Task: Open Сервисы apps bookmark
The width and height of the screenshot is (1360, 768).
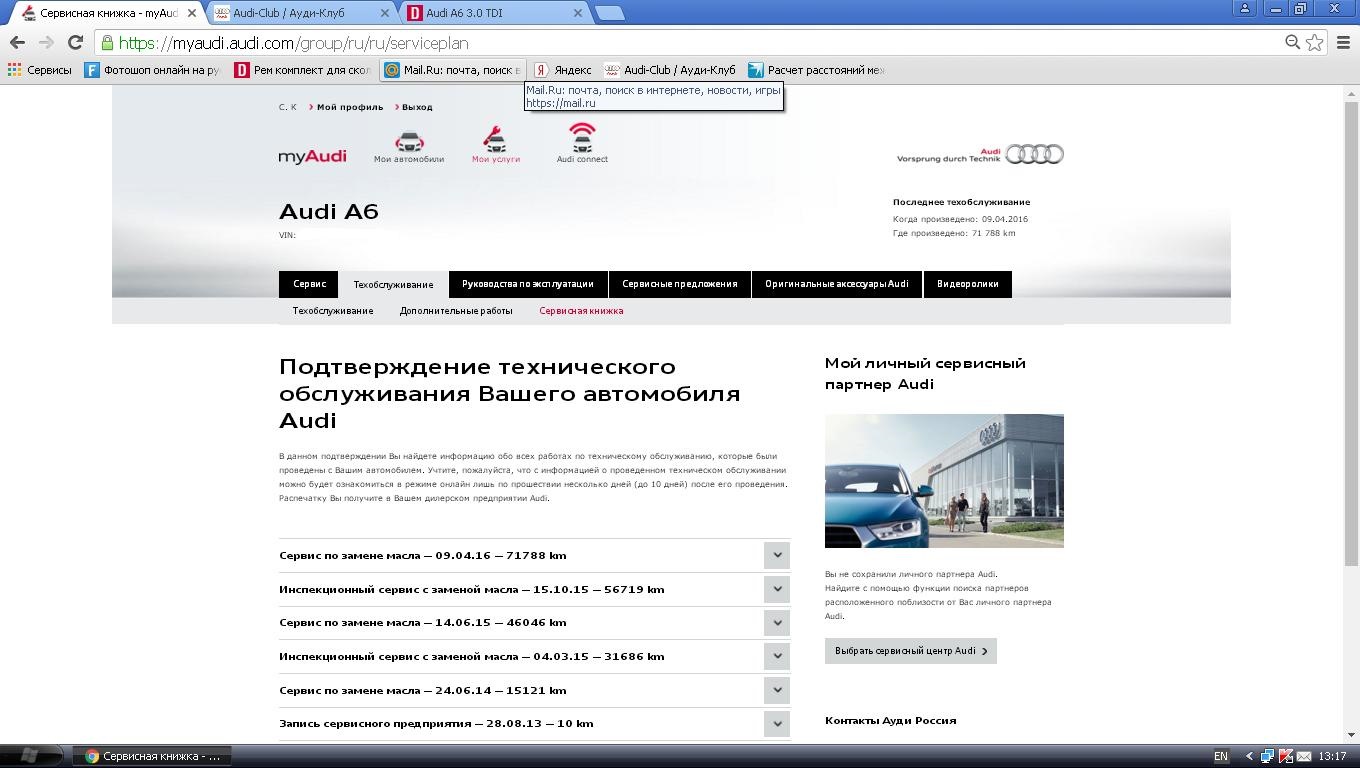Action: (x=40, y=70)
